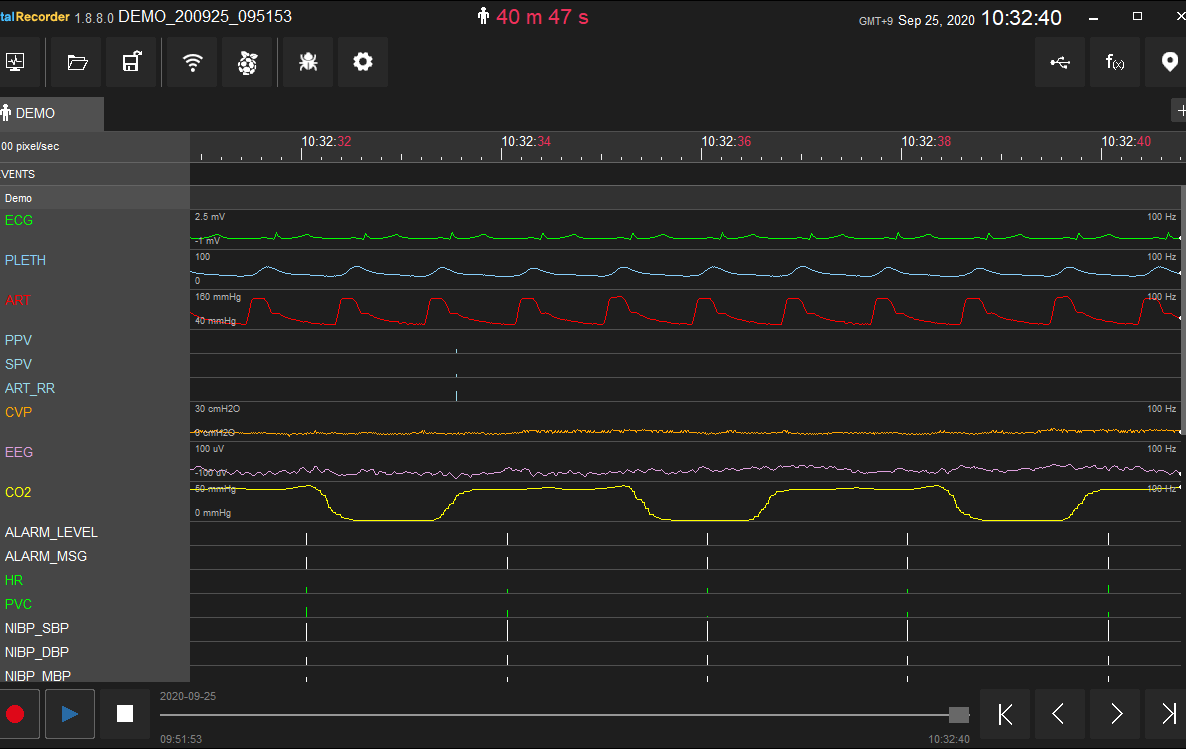Select the PVC track label
The width and height of the screenshot is (1186, 749).
(18, 604)
